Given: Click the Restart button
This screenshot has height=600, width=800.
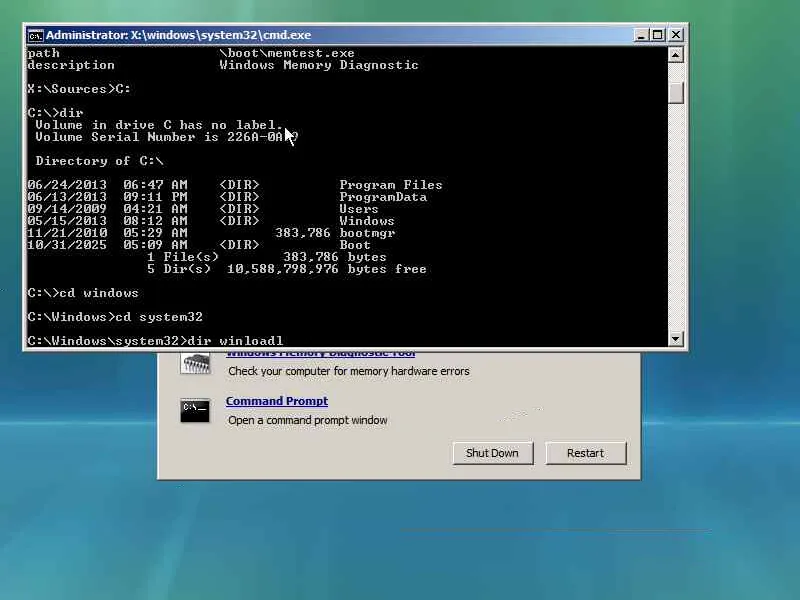Looking at the screenshot, I should click(585, 453).
